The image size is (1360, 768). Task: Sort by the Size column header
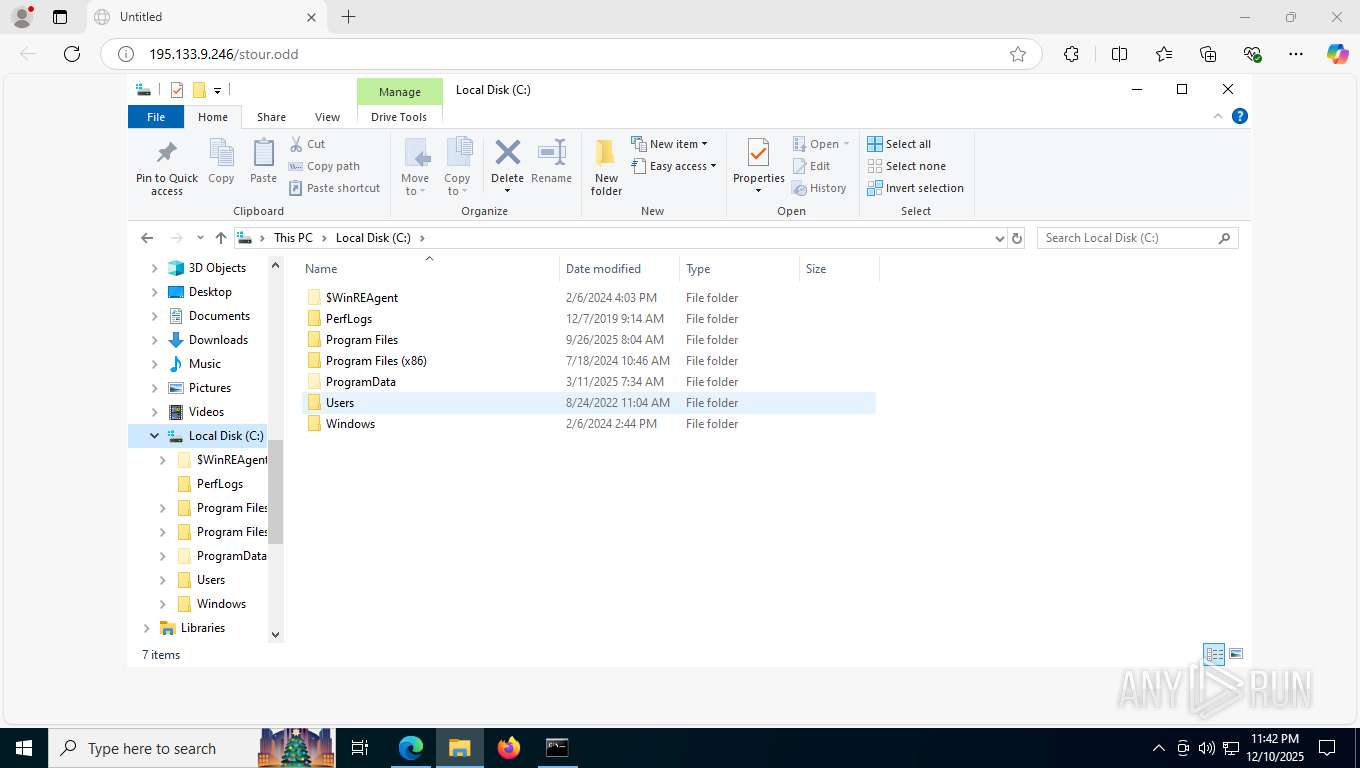pyautogui.click(x=839, y=269)
